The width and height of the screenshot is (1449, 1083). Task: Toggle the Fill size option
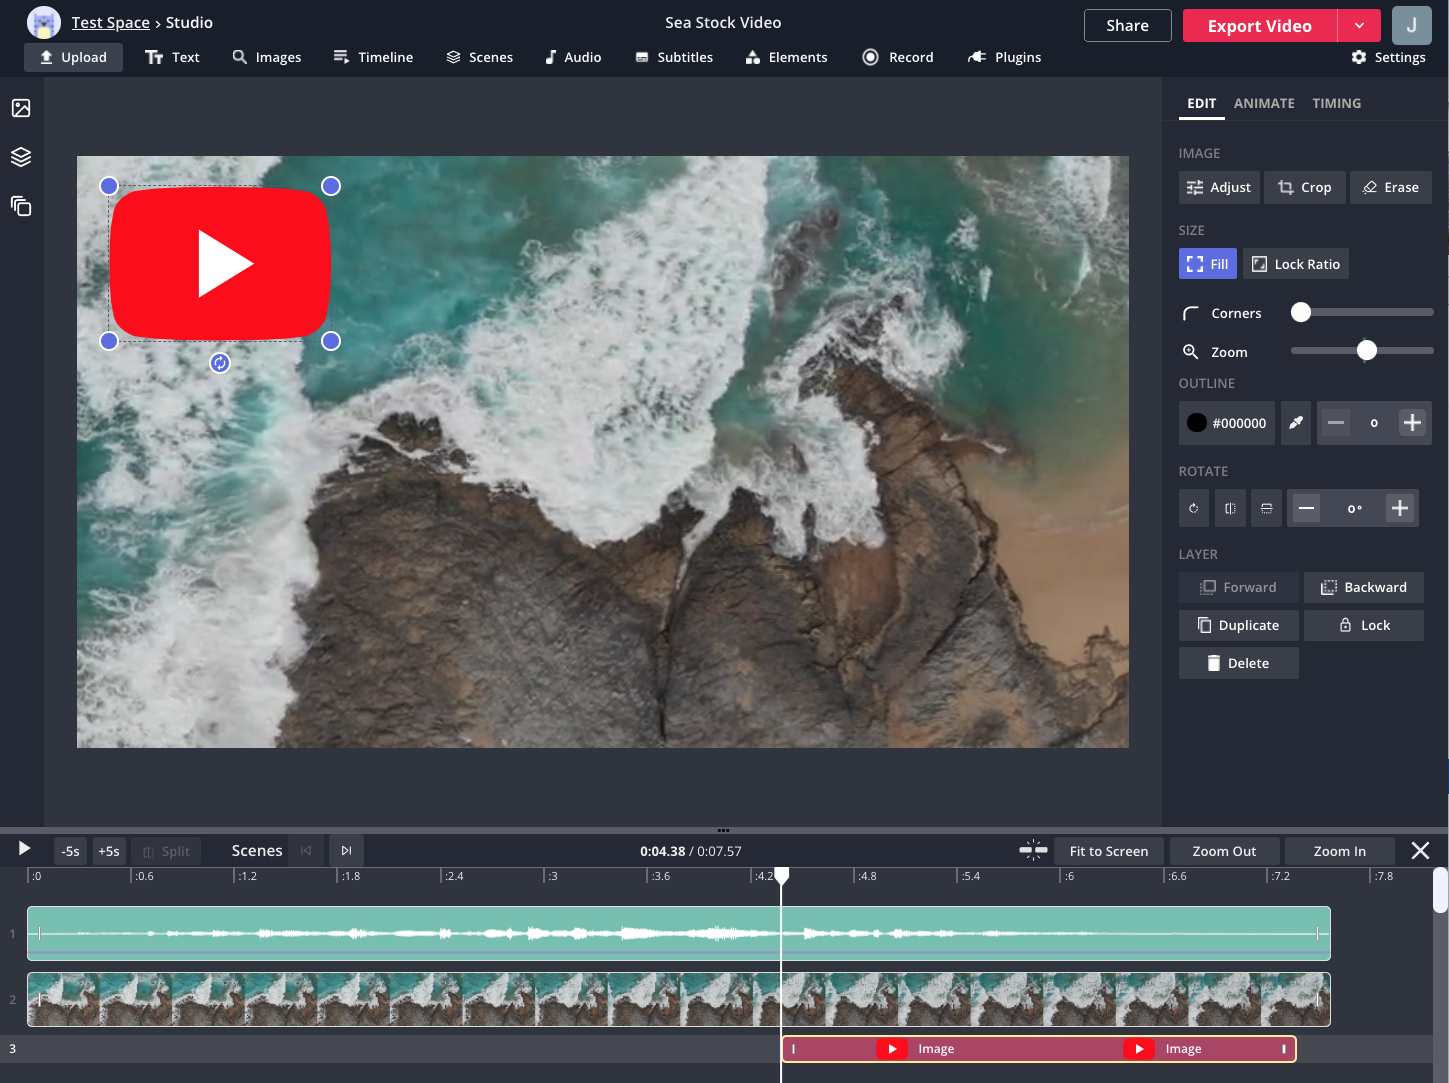click(1207, 264)
